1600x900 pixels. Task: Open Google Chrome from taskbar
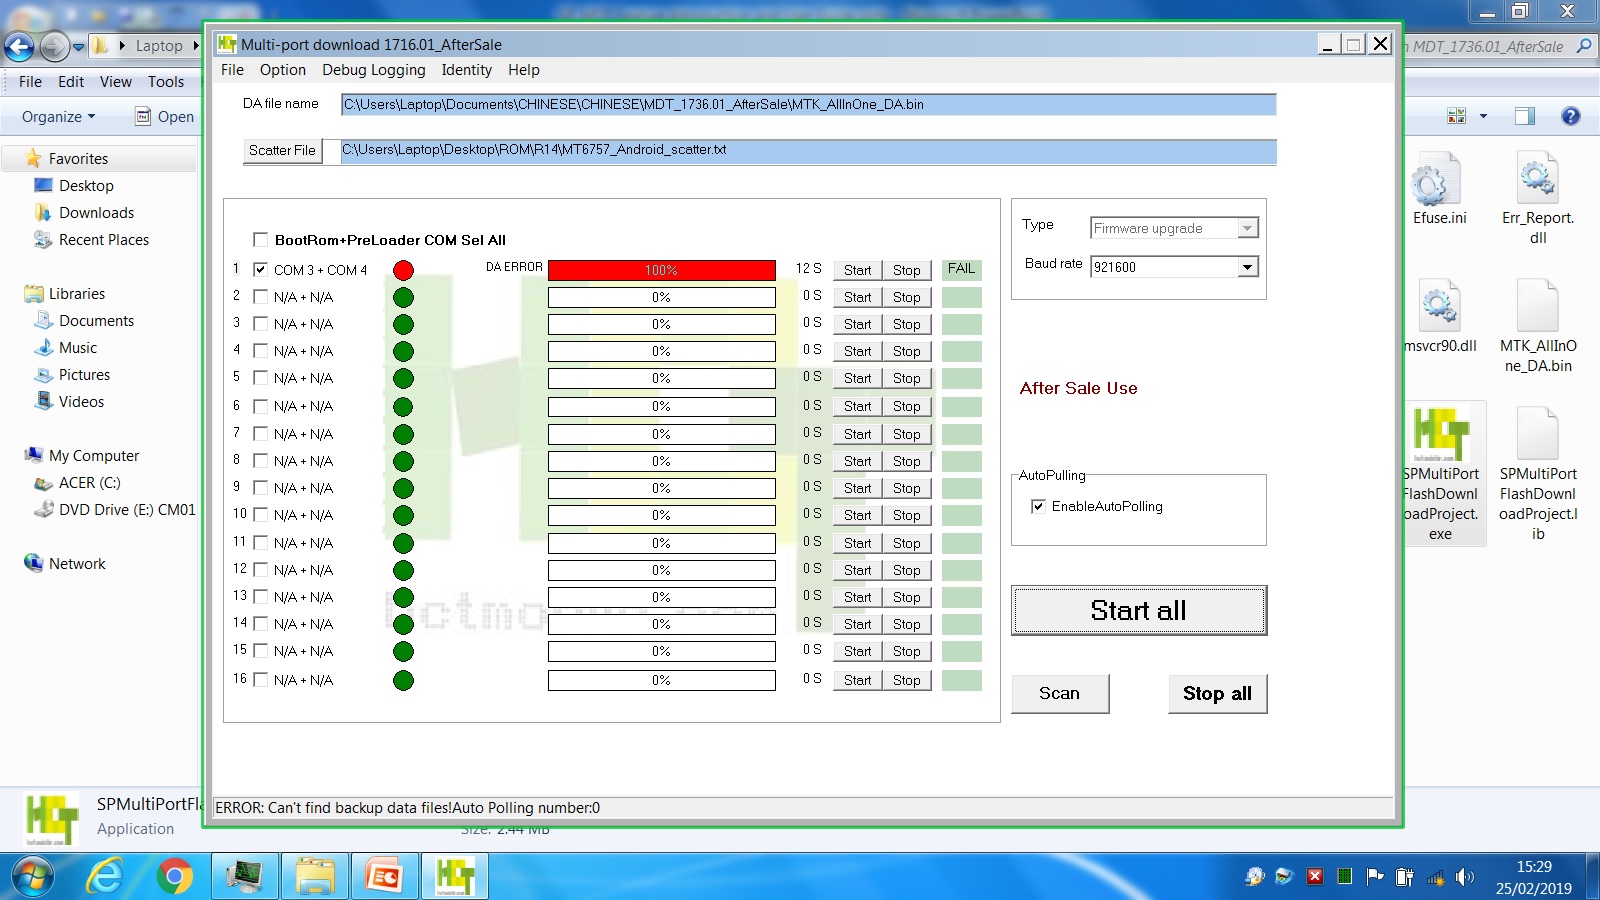point(174,877)
